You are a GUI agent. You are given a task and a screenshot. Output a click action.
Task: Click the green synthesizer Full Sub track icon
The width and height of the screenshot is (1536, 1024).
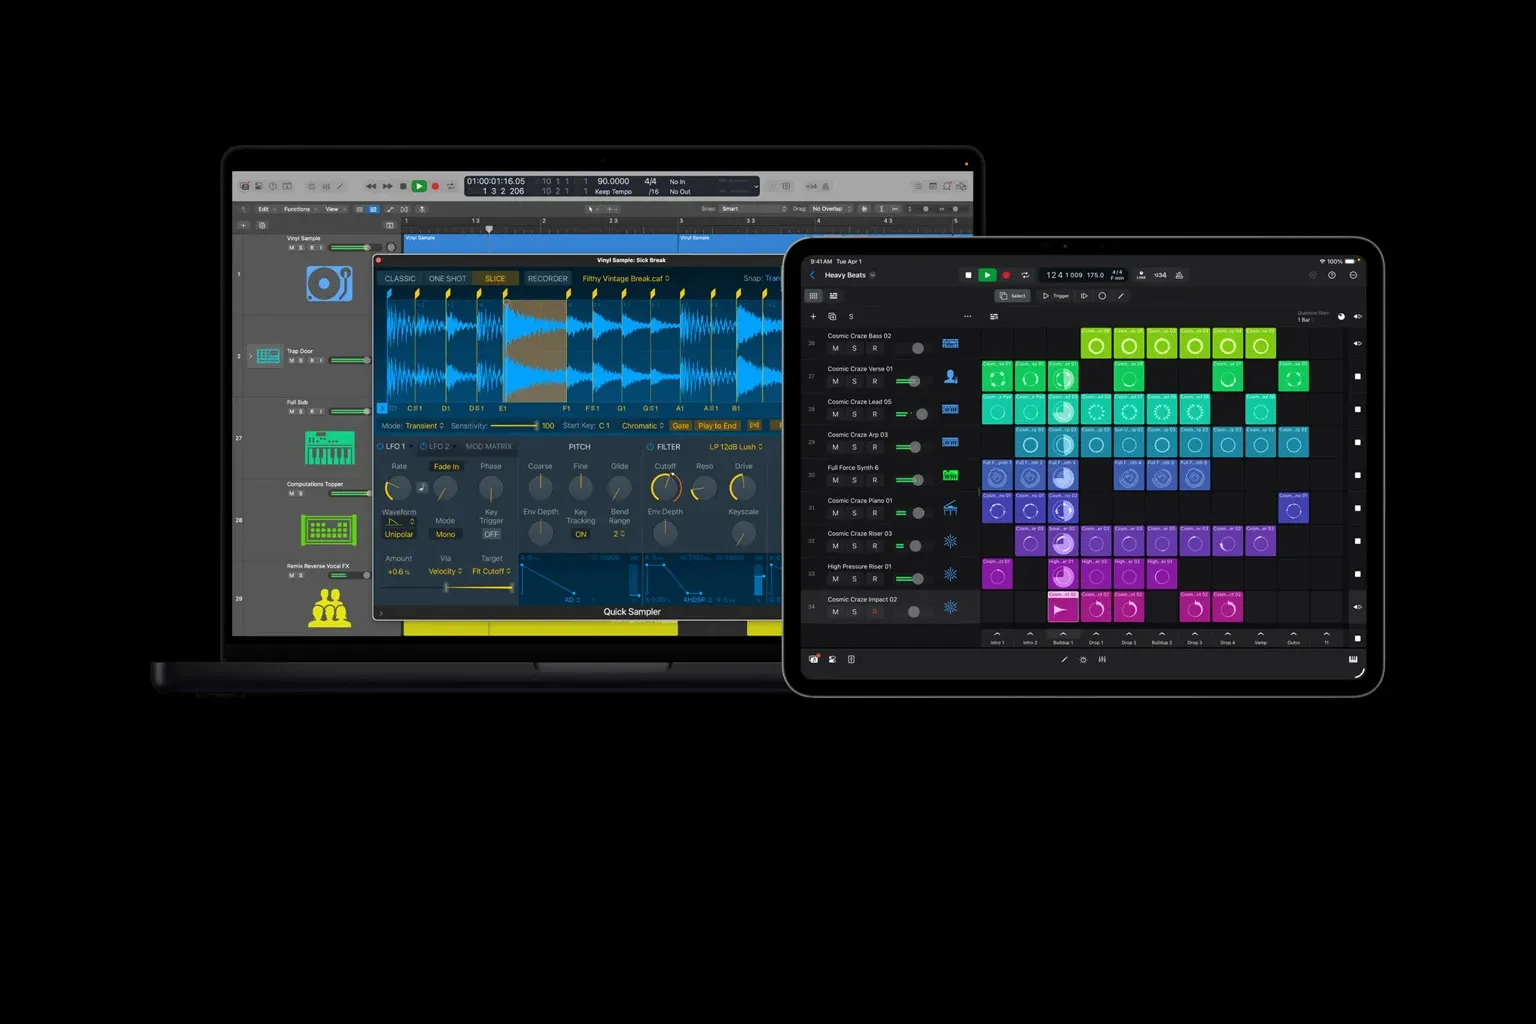(329, 448)
